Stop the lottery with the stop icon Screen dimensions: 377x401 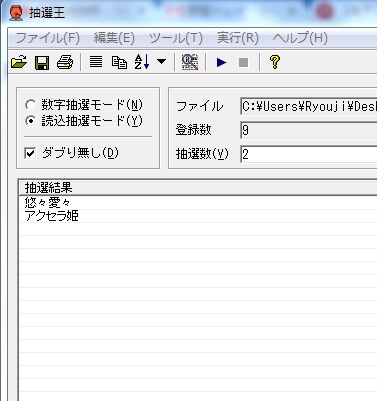[244, 62]
